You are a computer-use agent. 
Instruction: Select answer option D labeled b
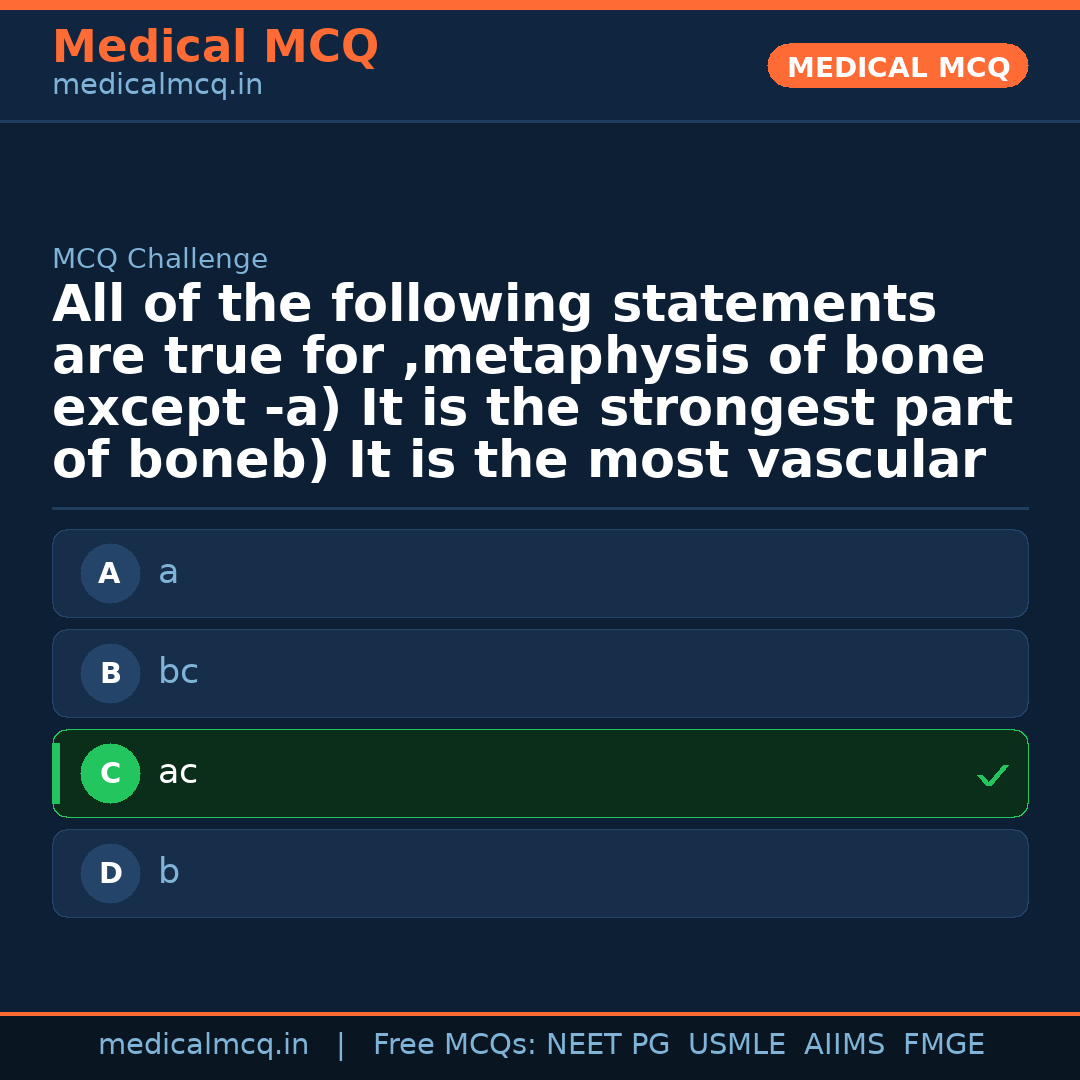(540, 873)
